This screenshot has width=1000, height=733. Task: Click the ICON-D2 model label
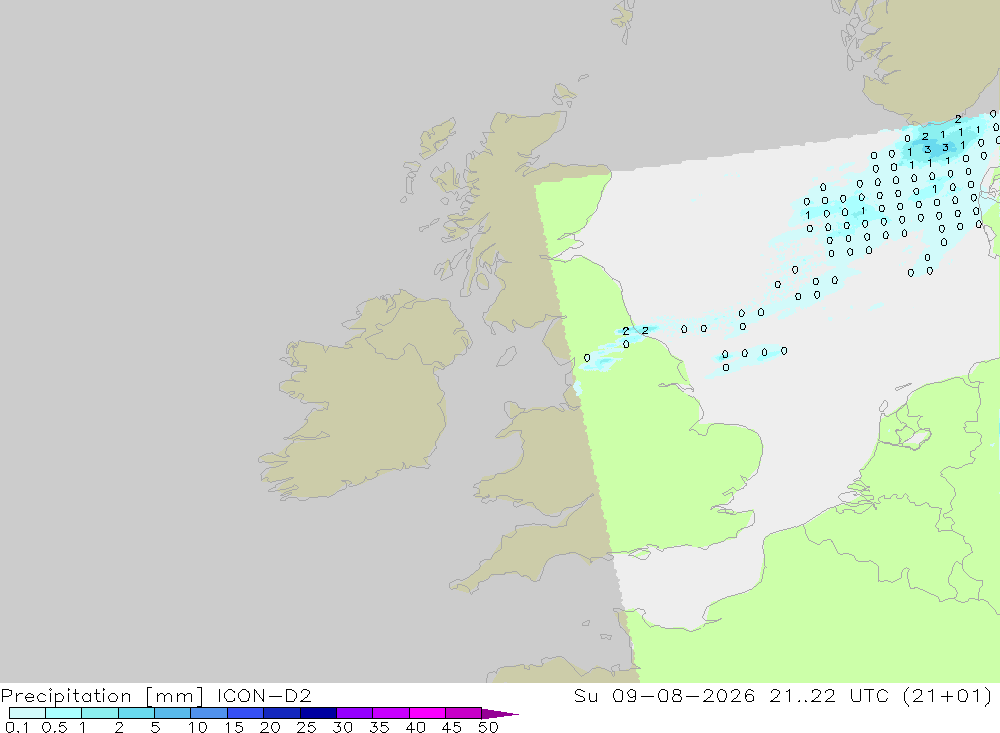click(x=264, y=695)
